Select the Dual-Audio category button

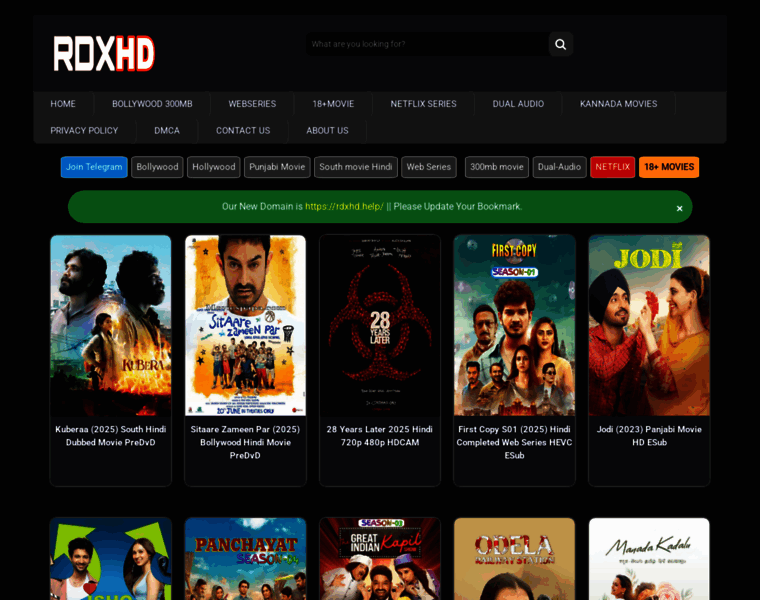559,167
